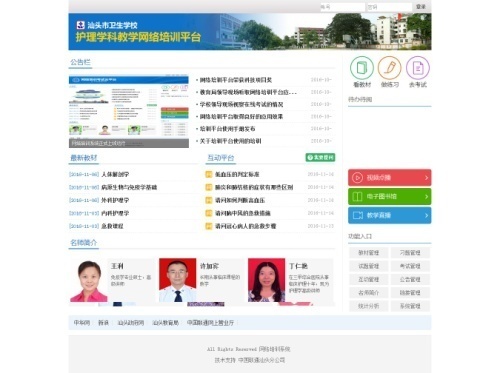Screen dimensions: 500x373
Task: Expand the blue 教学直播 arrow chevron
Action: click(x=426, y=215)
